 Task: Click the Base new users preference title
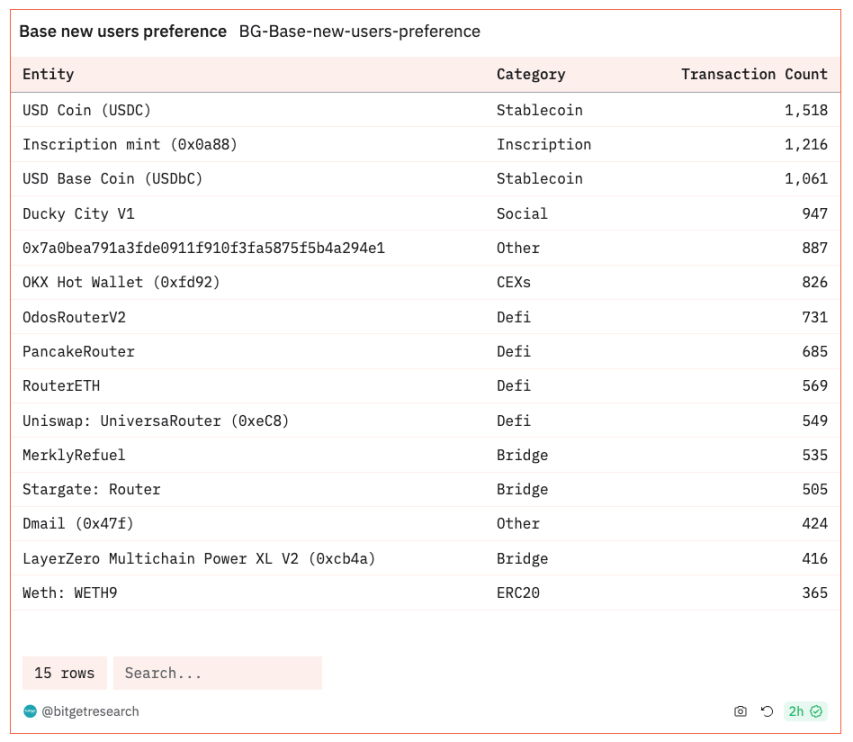click(x=123, y=32)
